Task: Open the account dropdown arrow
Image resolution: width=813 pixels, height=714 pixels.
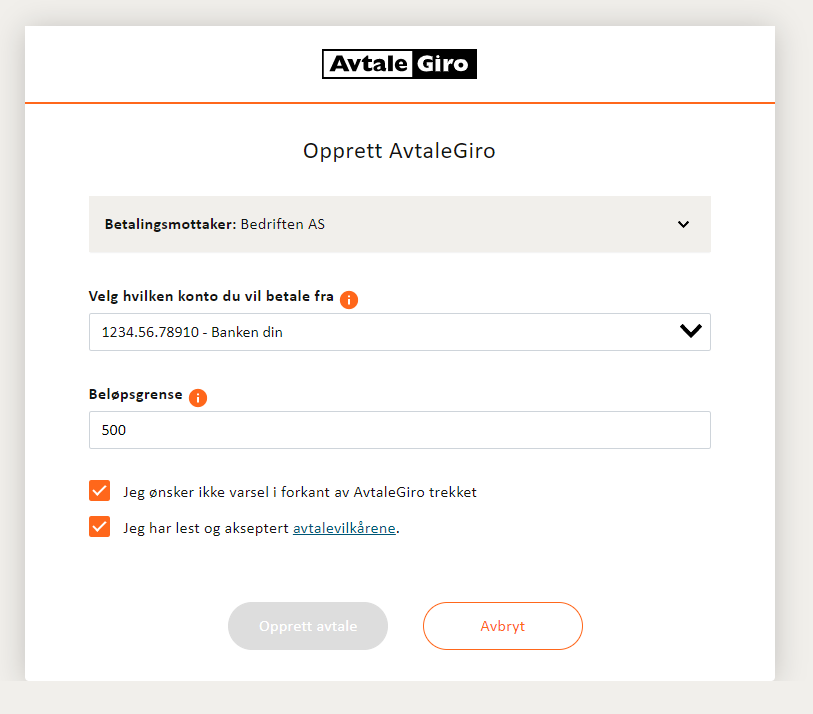Action: click(691, 331)
